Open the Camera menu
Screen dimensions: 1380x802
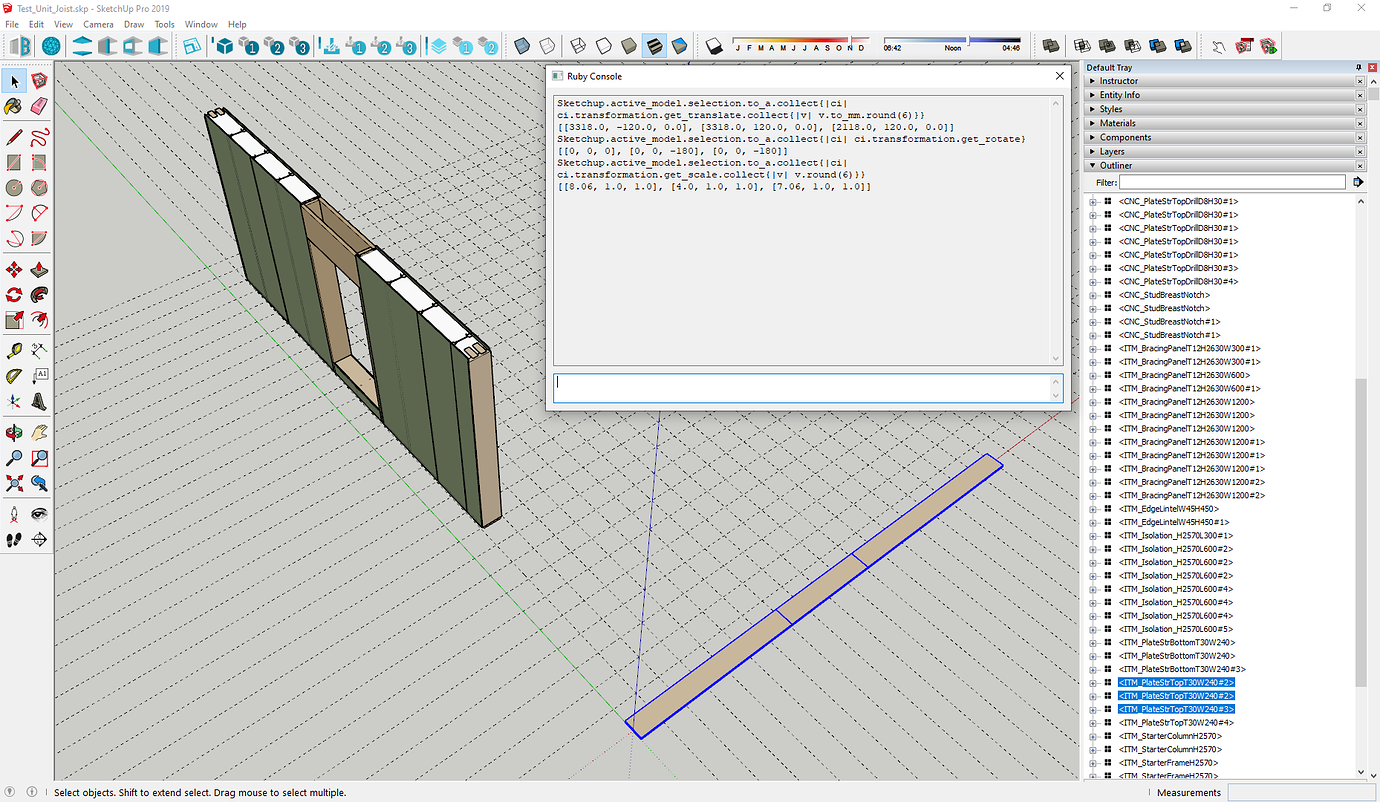[x=98, y=24]
